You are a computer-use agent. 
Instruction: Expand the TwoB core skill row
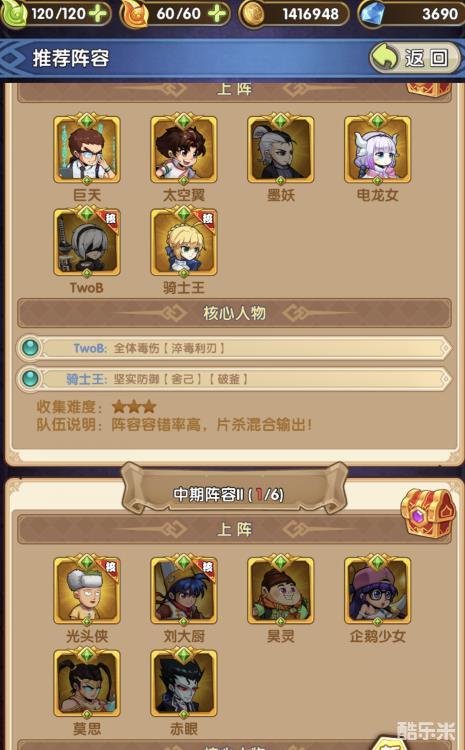234,348
